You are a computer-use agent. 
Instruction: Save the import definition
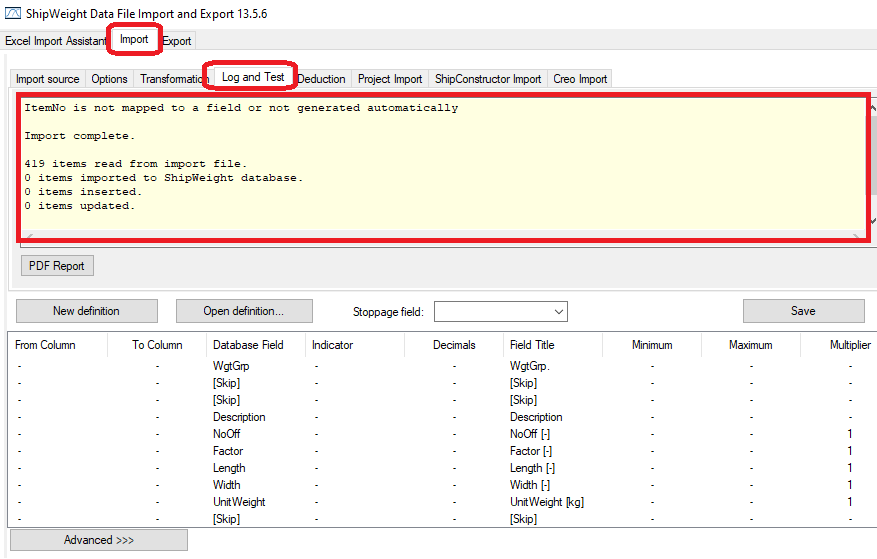click(803, 311)
